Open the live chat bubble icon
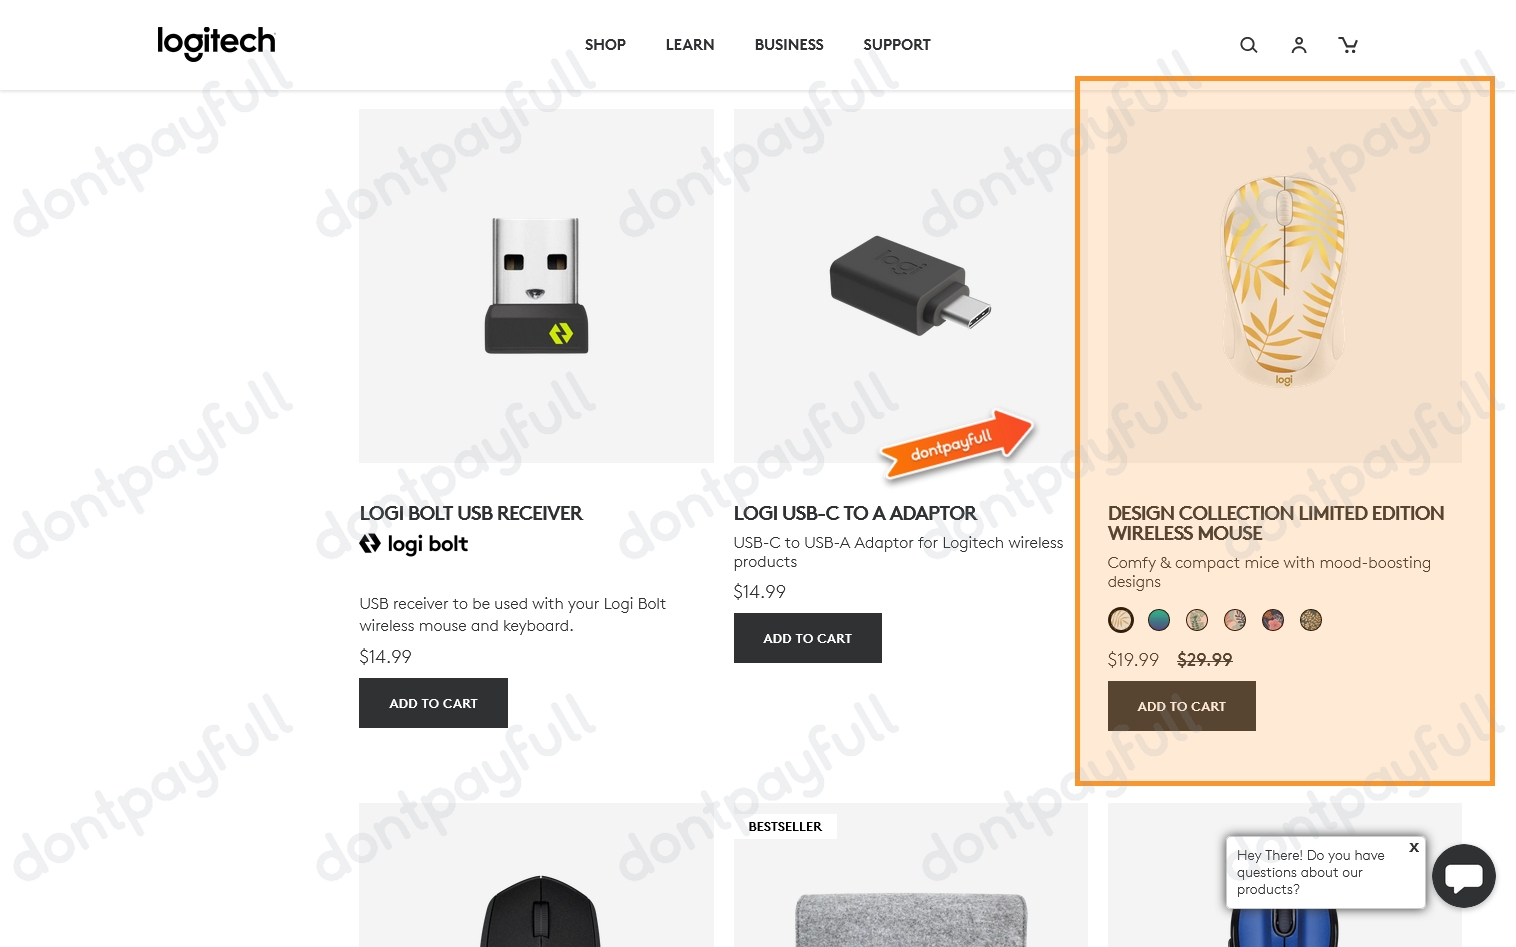This screenshot has width=1516, height=947. tap(1463, 876)
